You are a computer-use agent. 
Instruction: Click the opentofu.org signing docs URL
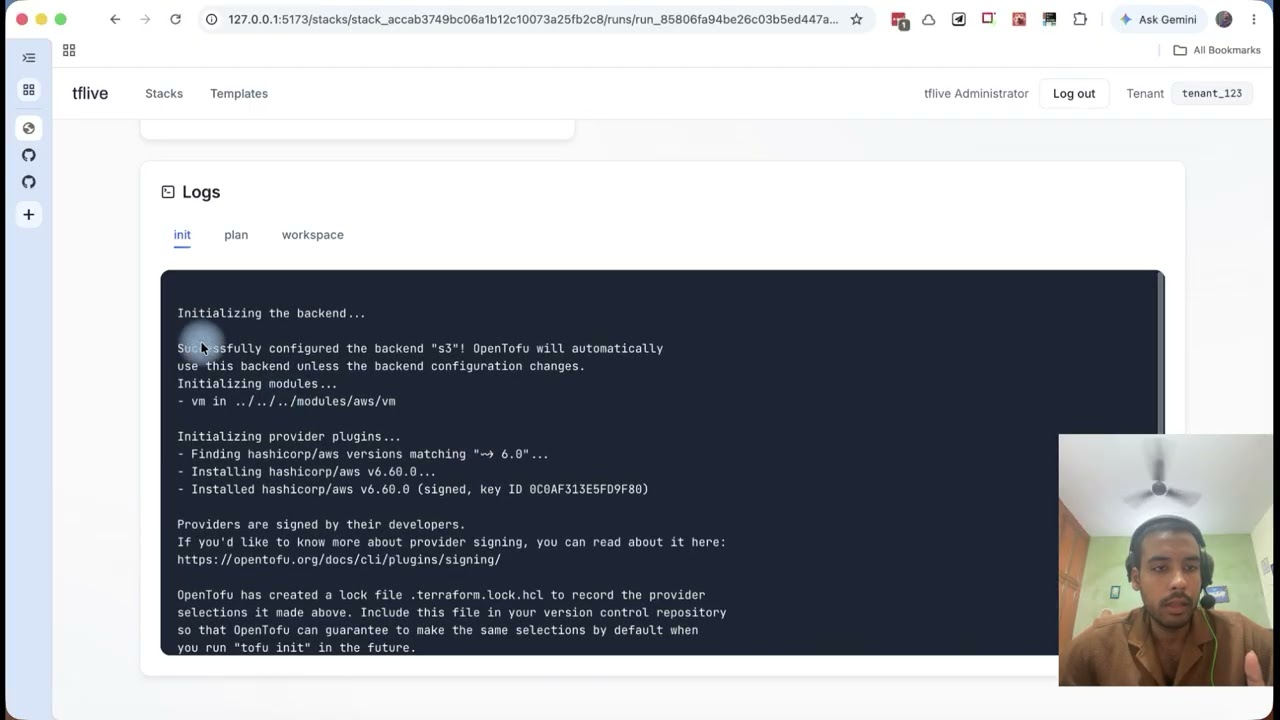[339, 560]
